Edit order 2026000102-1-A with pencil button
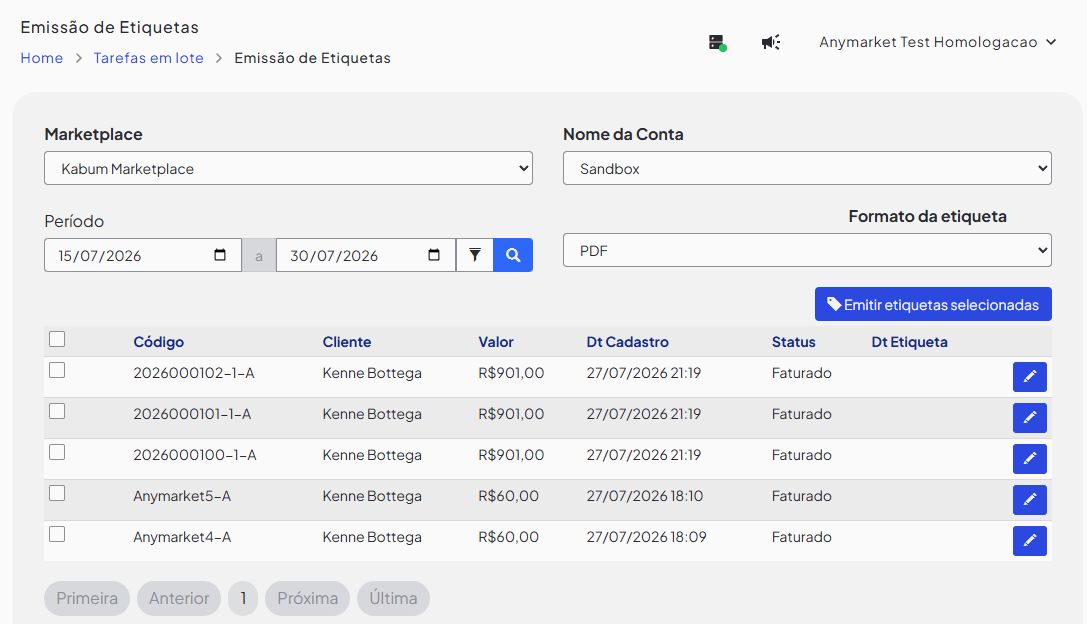The height and width of the screenshot is (624, 1087). (1029, 376)
